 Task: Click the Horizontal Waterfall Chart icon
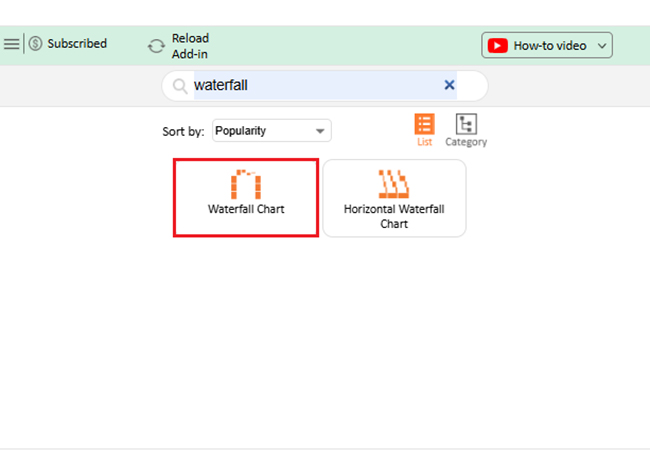[393, 183]
